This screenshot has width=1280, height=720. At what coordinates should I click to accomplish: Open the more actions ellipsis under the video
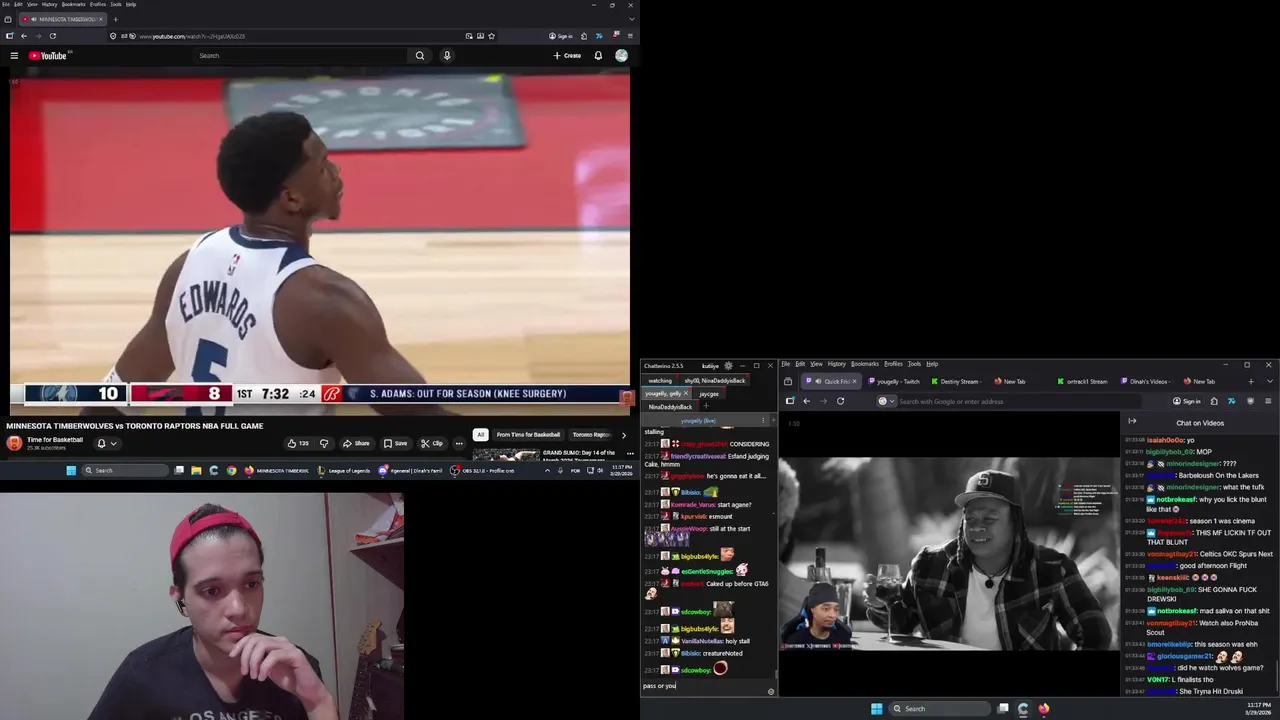click(459, 443)
